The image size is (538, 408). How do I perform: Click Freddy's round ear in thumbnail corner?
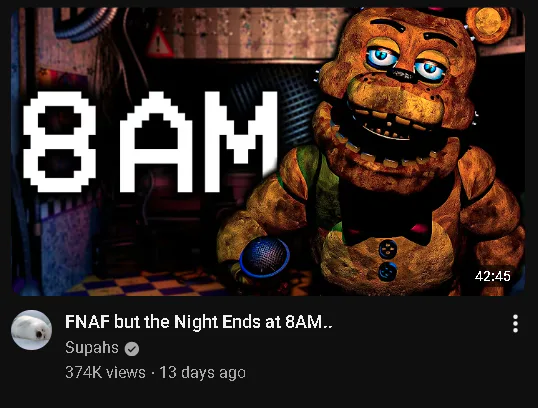coord(488,25)
